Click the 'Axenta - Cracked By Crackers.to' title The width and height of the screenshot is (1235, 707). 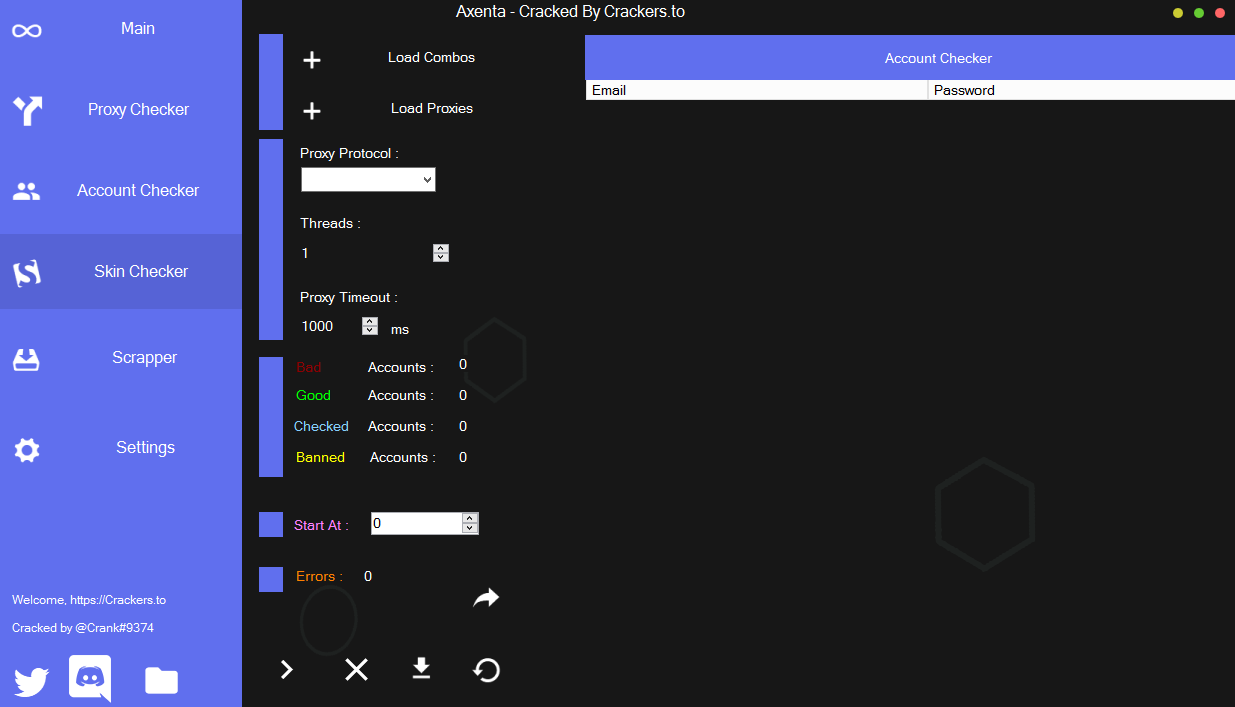[x=570, y=12]
